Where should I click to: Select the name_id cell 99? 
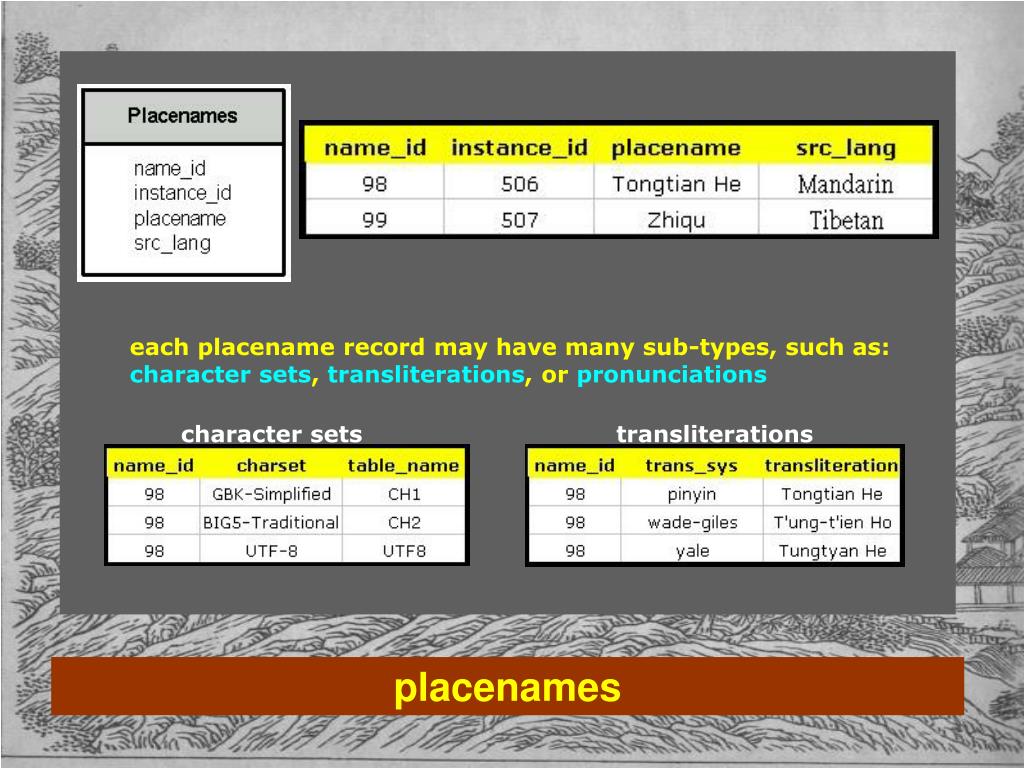tap(375, 219)
